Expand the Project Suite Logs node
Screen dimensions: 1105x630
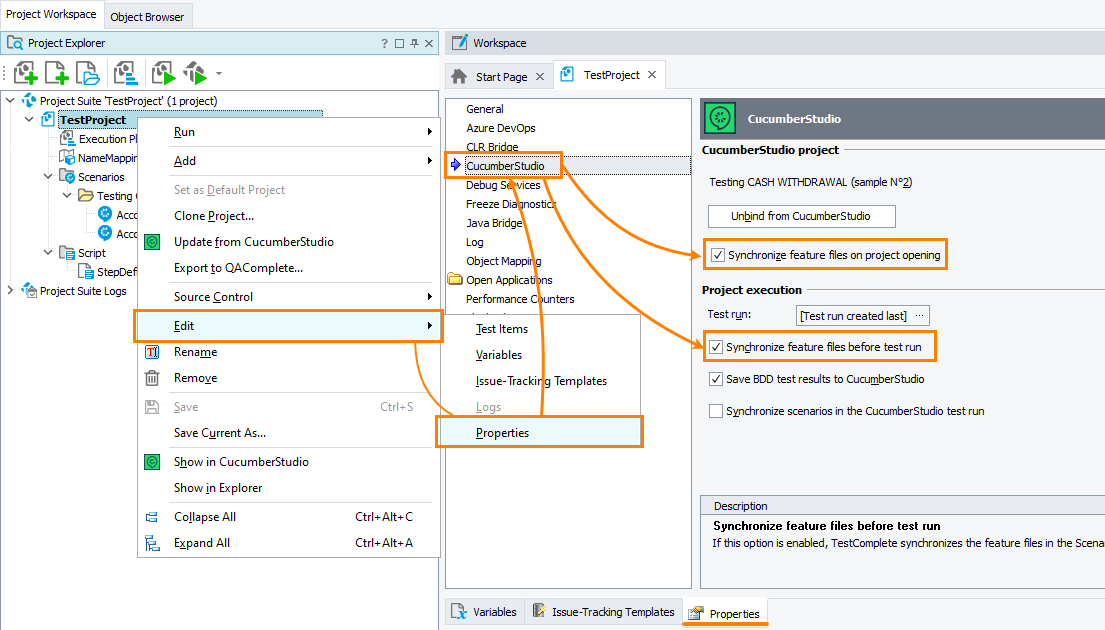9,290
